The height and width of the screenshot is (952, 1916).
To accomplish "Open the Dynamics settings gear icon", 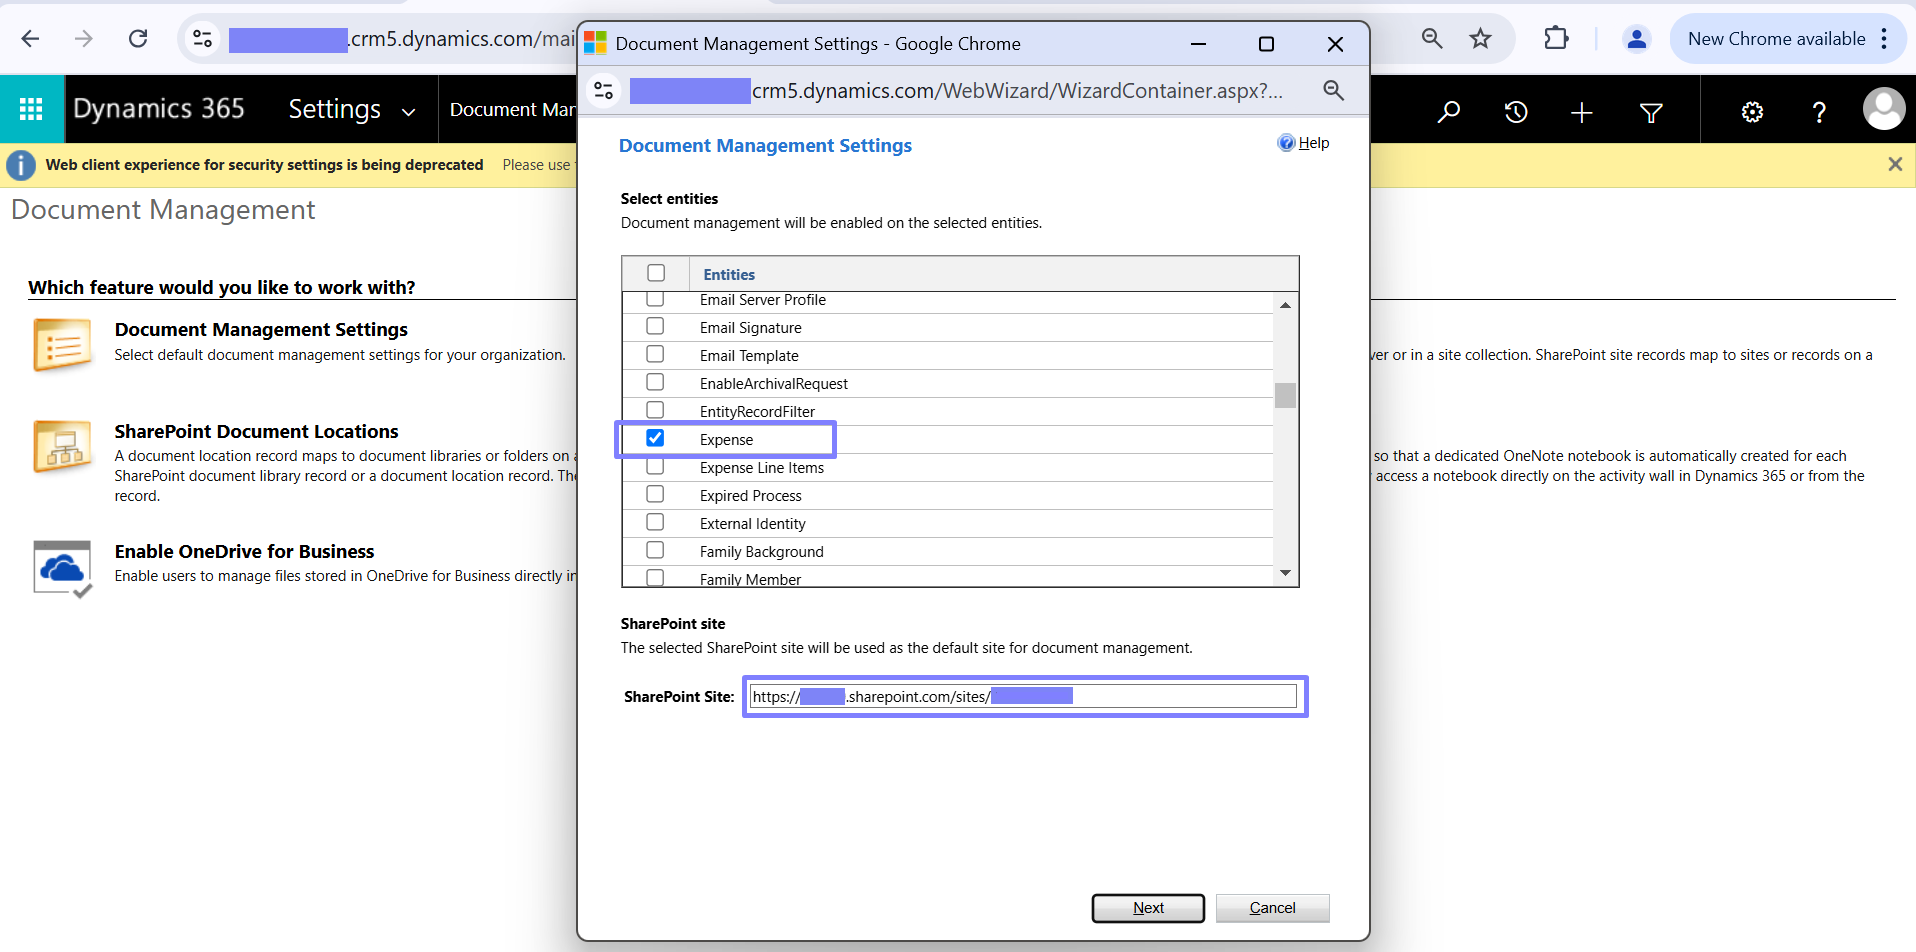I will point(1752,112).
